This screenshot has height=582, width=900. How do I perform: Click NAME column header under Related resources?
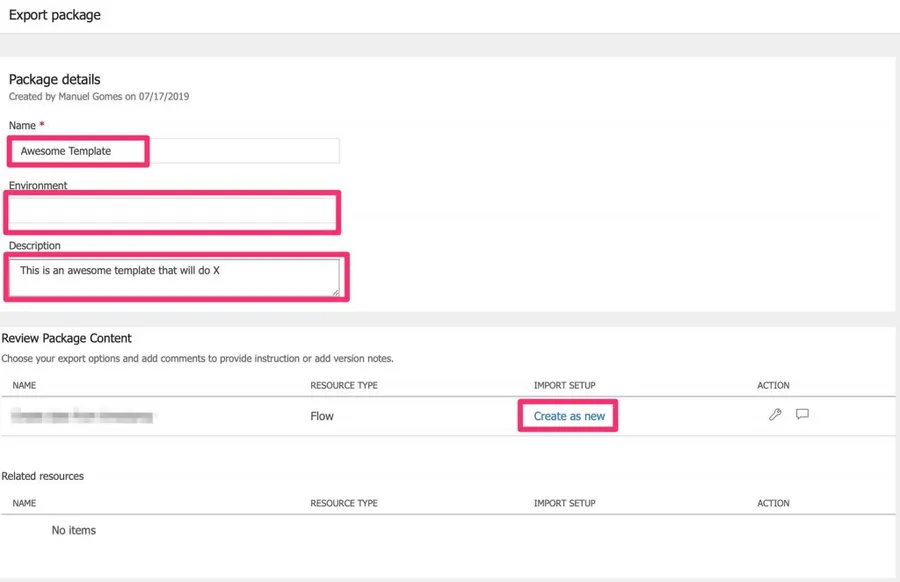click(25, 503)
